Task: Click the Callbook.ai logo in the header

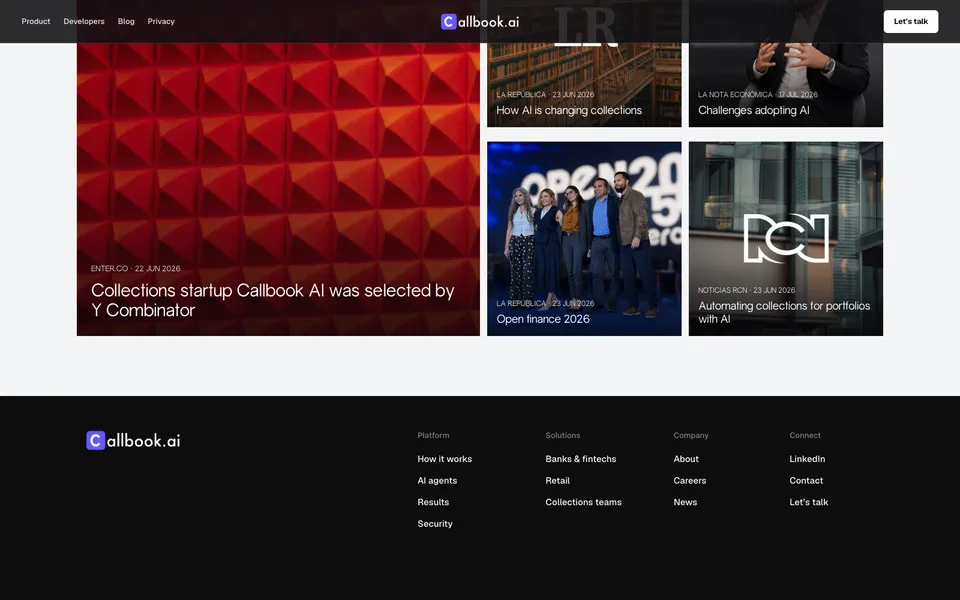Action: (480, 21)
